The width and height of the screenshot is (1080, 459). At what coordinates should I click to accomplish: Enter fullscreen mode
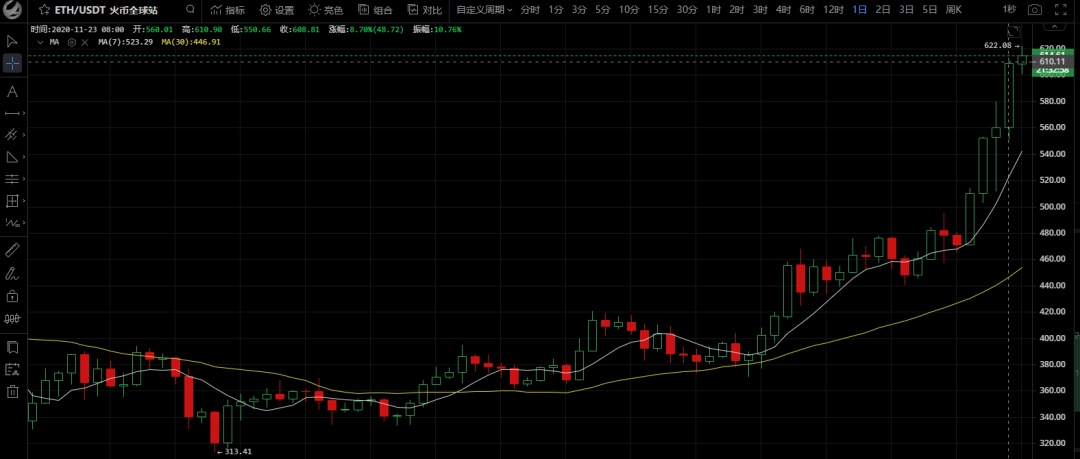click(x=1061, y=10)
